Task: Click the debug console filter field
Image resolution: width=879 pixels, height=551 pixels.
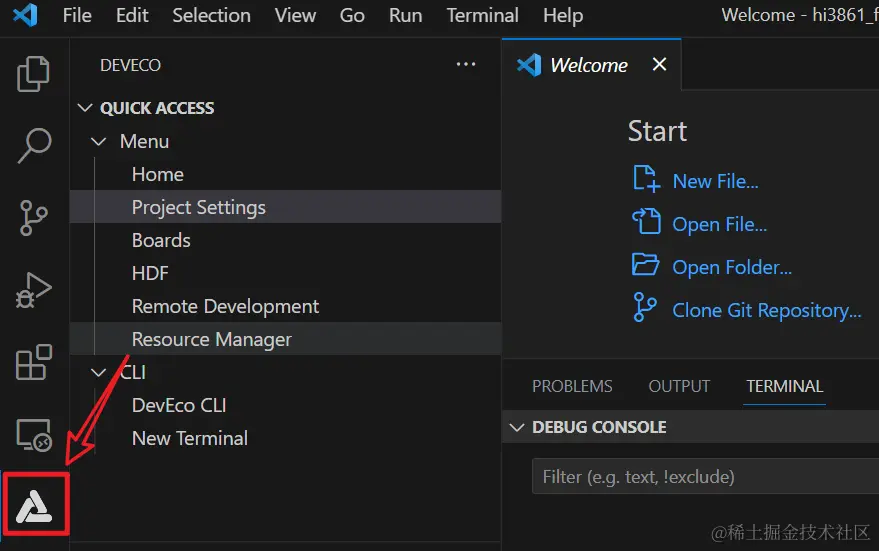Action: point(700,476)
